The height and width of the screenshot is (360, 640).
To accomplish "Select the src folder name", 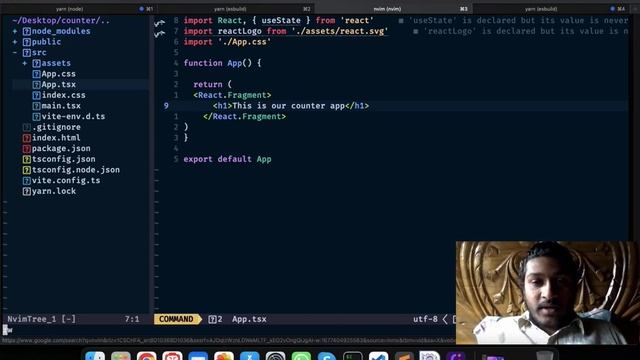I will pos(39,53).
